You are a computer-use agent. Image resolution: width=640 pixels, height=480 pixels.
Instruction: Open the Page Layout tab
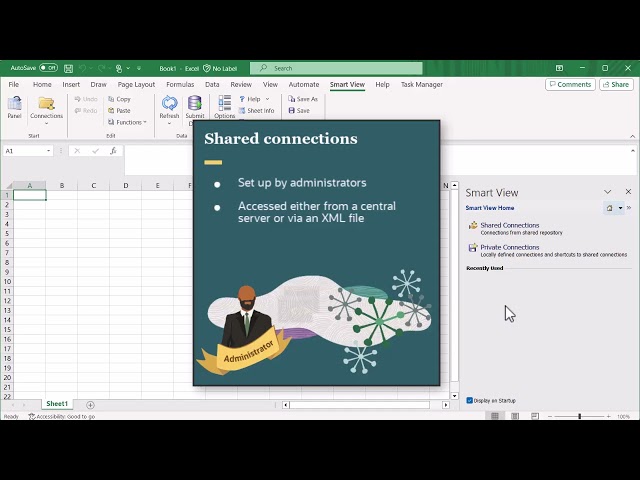[x=136, y=84]
